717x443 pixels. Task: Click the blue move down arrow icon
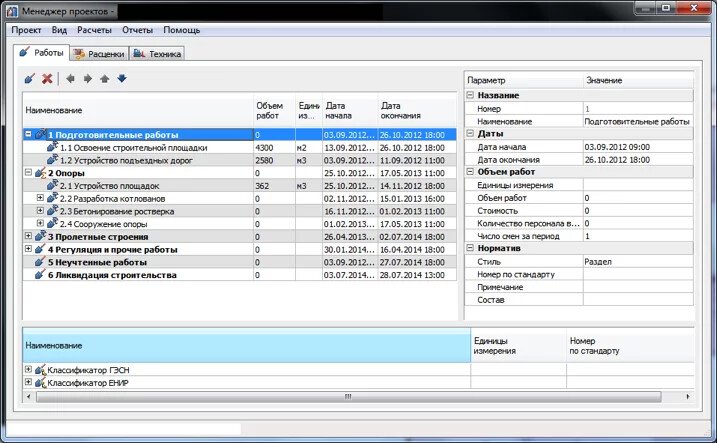(121, 78)
